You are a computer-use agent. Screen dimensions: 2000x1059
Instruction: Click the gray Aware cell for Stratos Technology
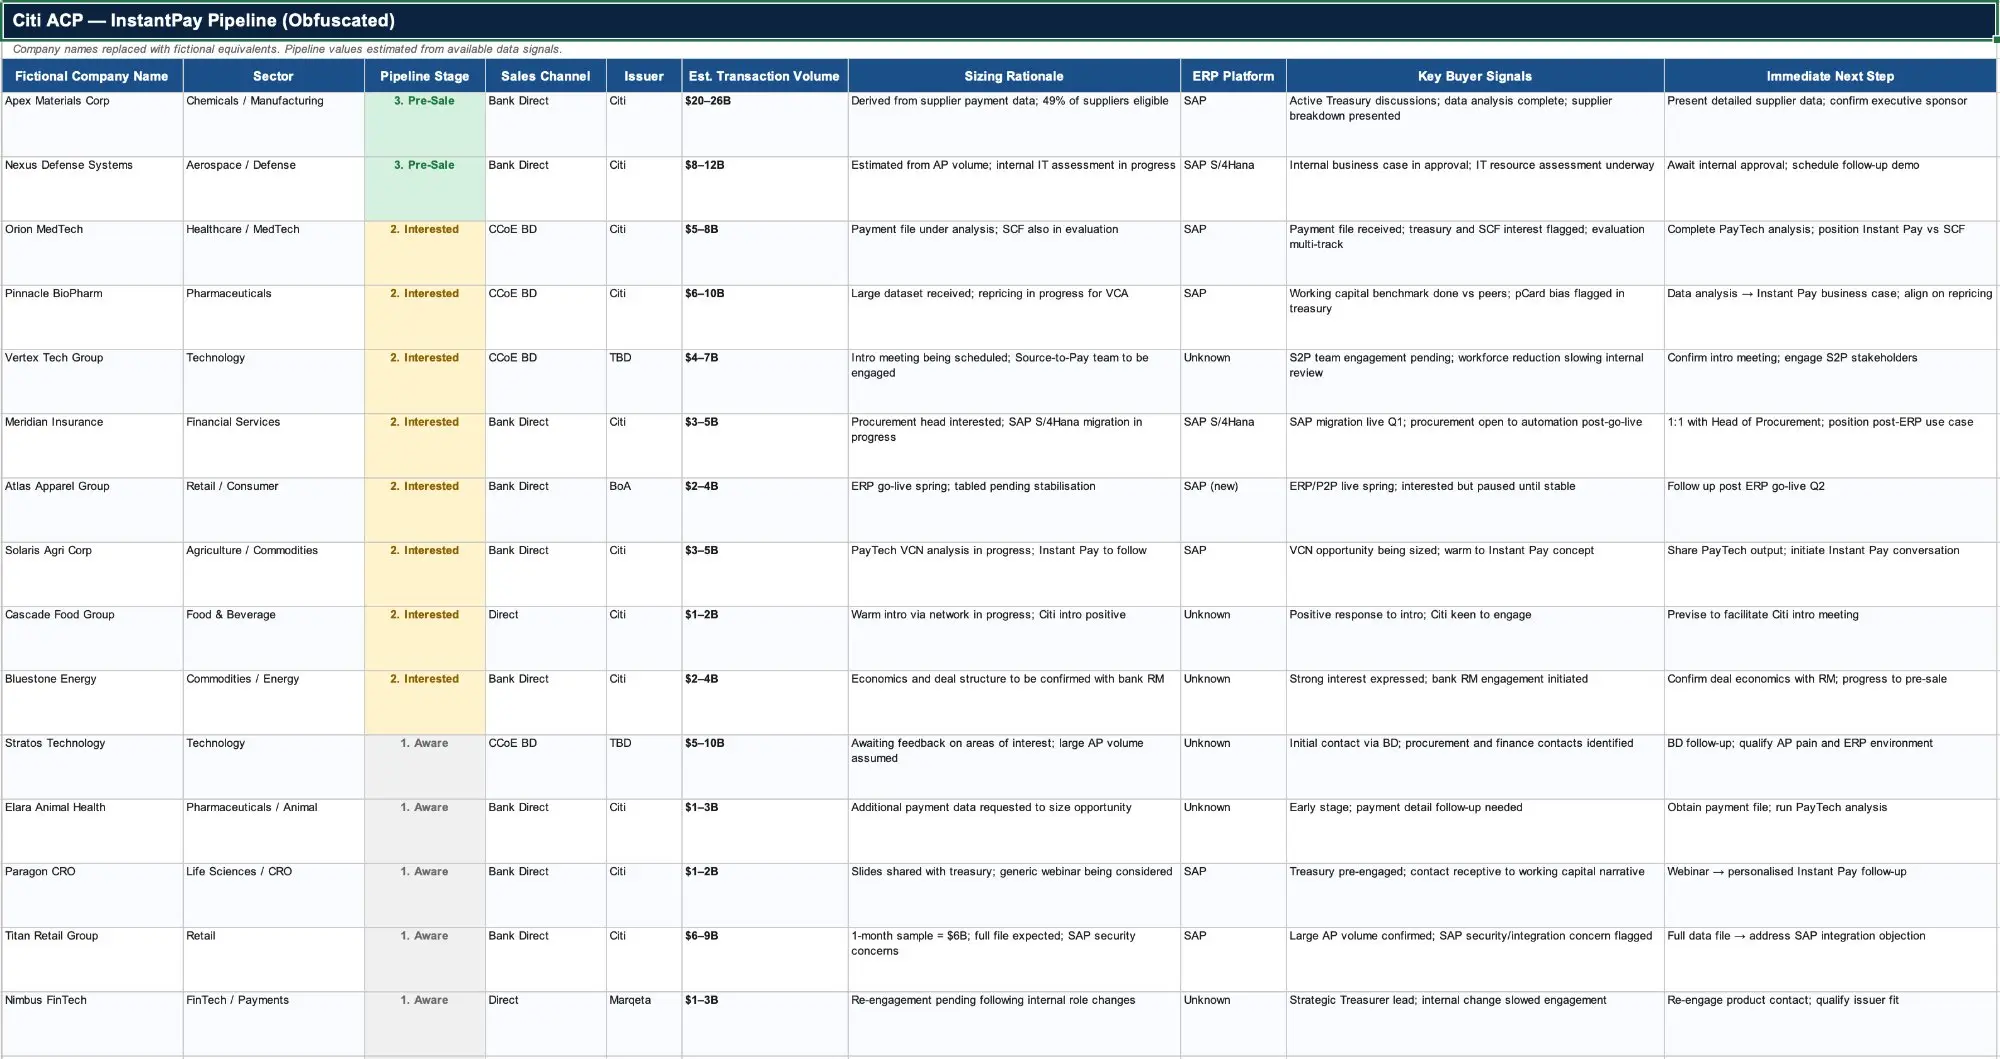425,765
